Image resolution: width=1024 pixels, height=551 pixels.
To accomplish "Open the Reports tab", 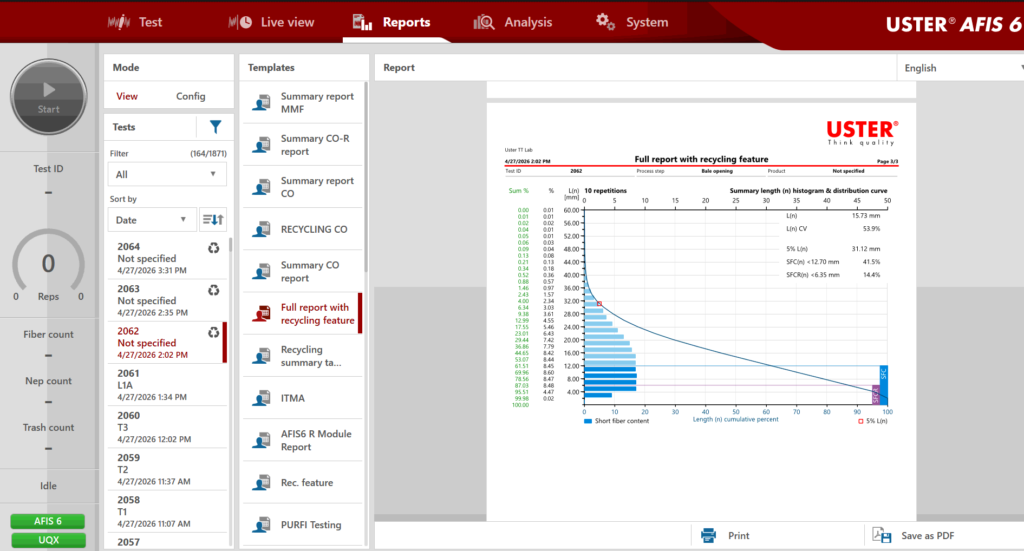I will (391, 22).
